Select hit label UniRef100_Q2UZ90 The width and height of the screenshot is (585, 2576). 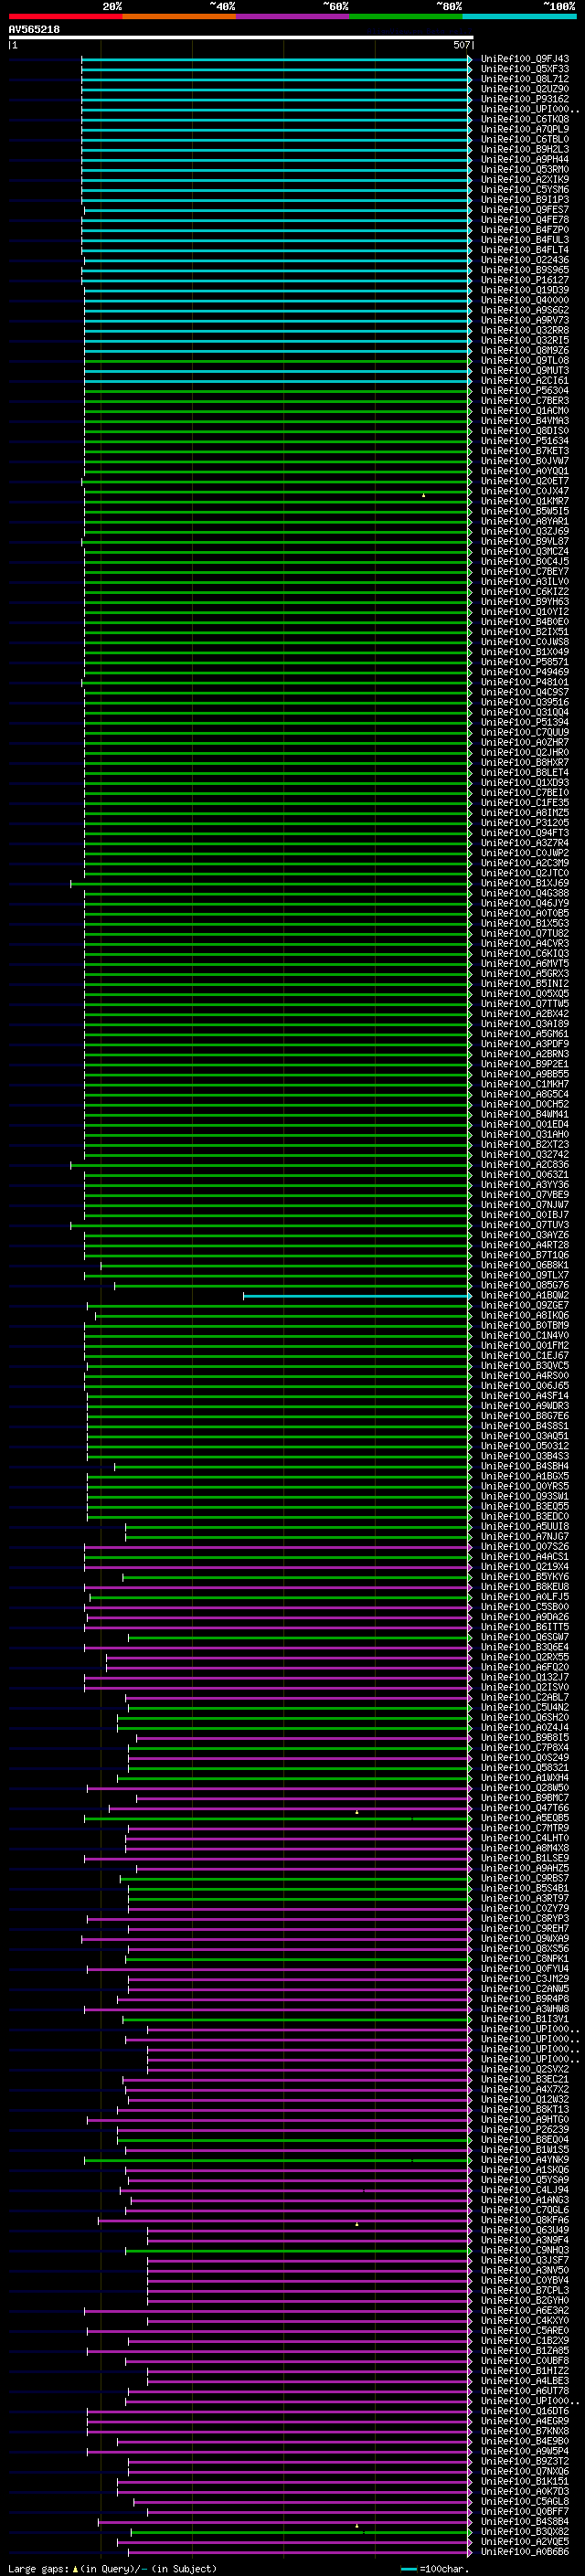click(525, 89)
